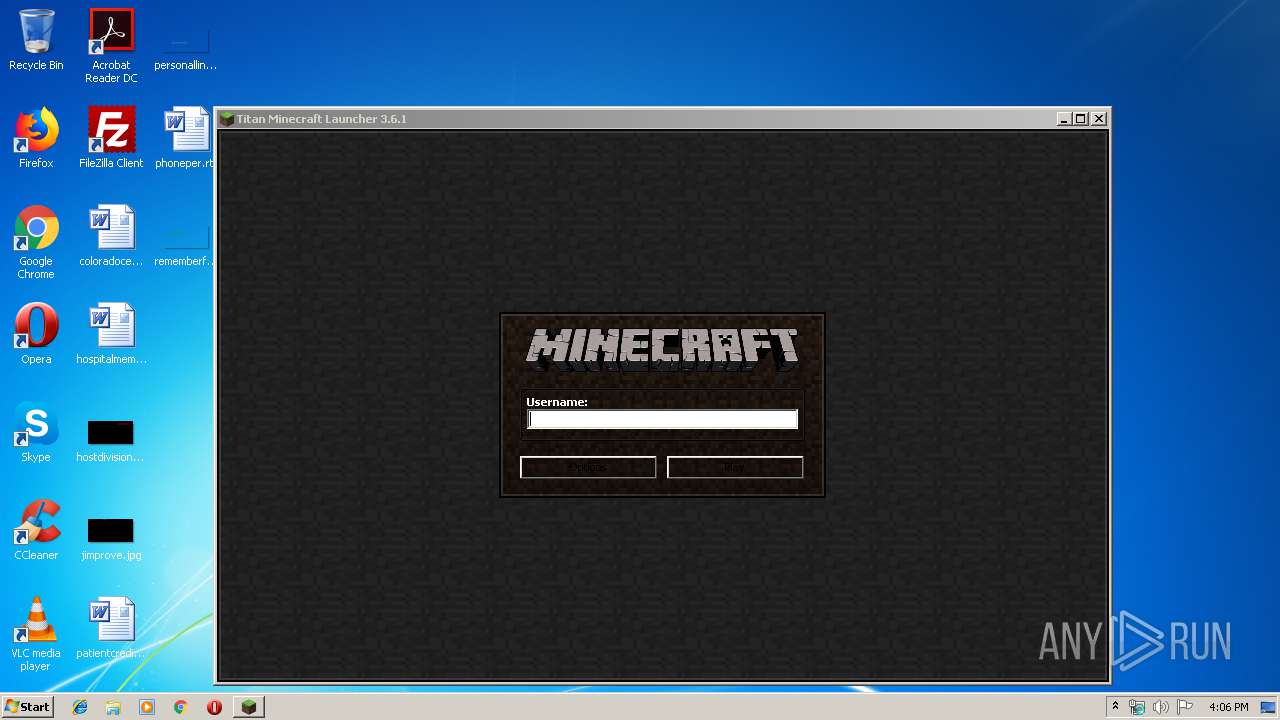The height and width of the screenshot is (720, 1280).
Task: Select the Google Chrome desktop shortcut
Action: point(36,242)
